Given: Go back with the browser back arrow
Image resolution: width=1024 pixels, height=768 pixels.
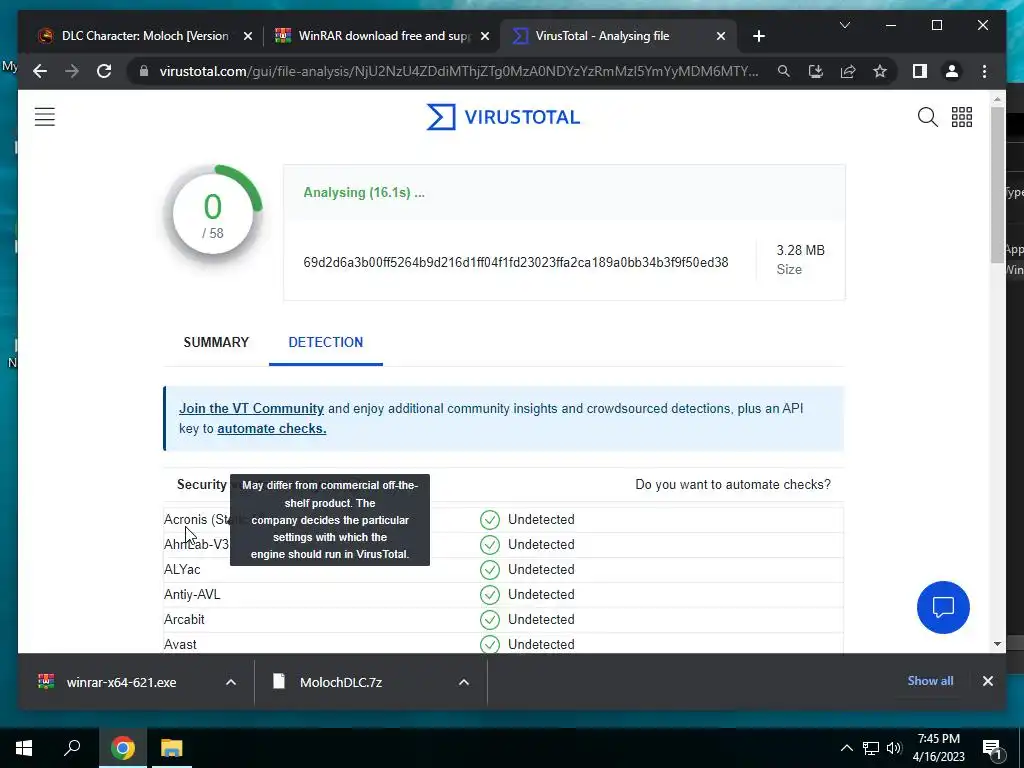Looking at the screenshot, I should [40, 71].
